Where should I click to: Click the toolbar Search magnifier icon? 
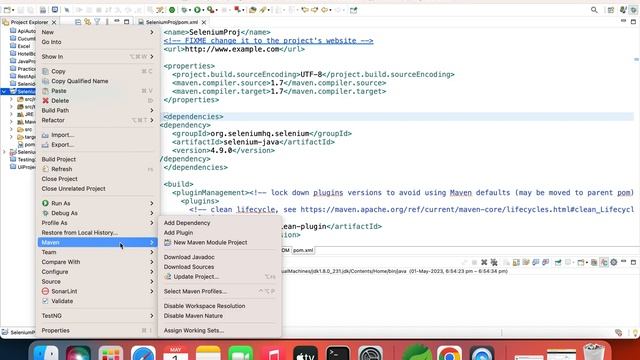[x=594, y=10]
